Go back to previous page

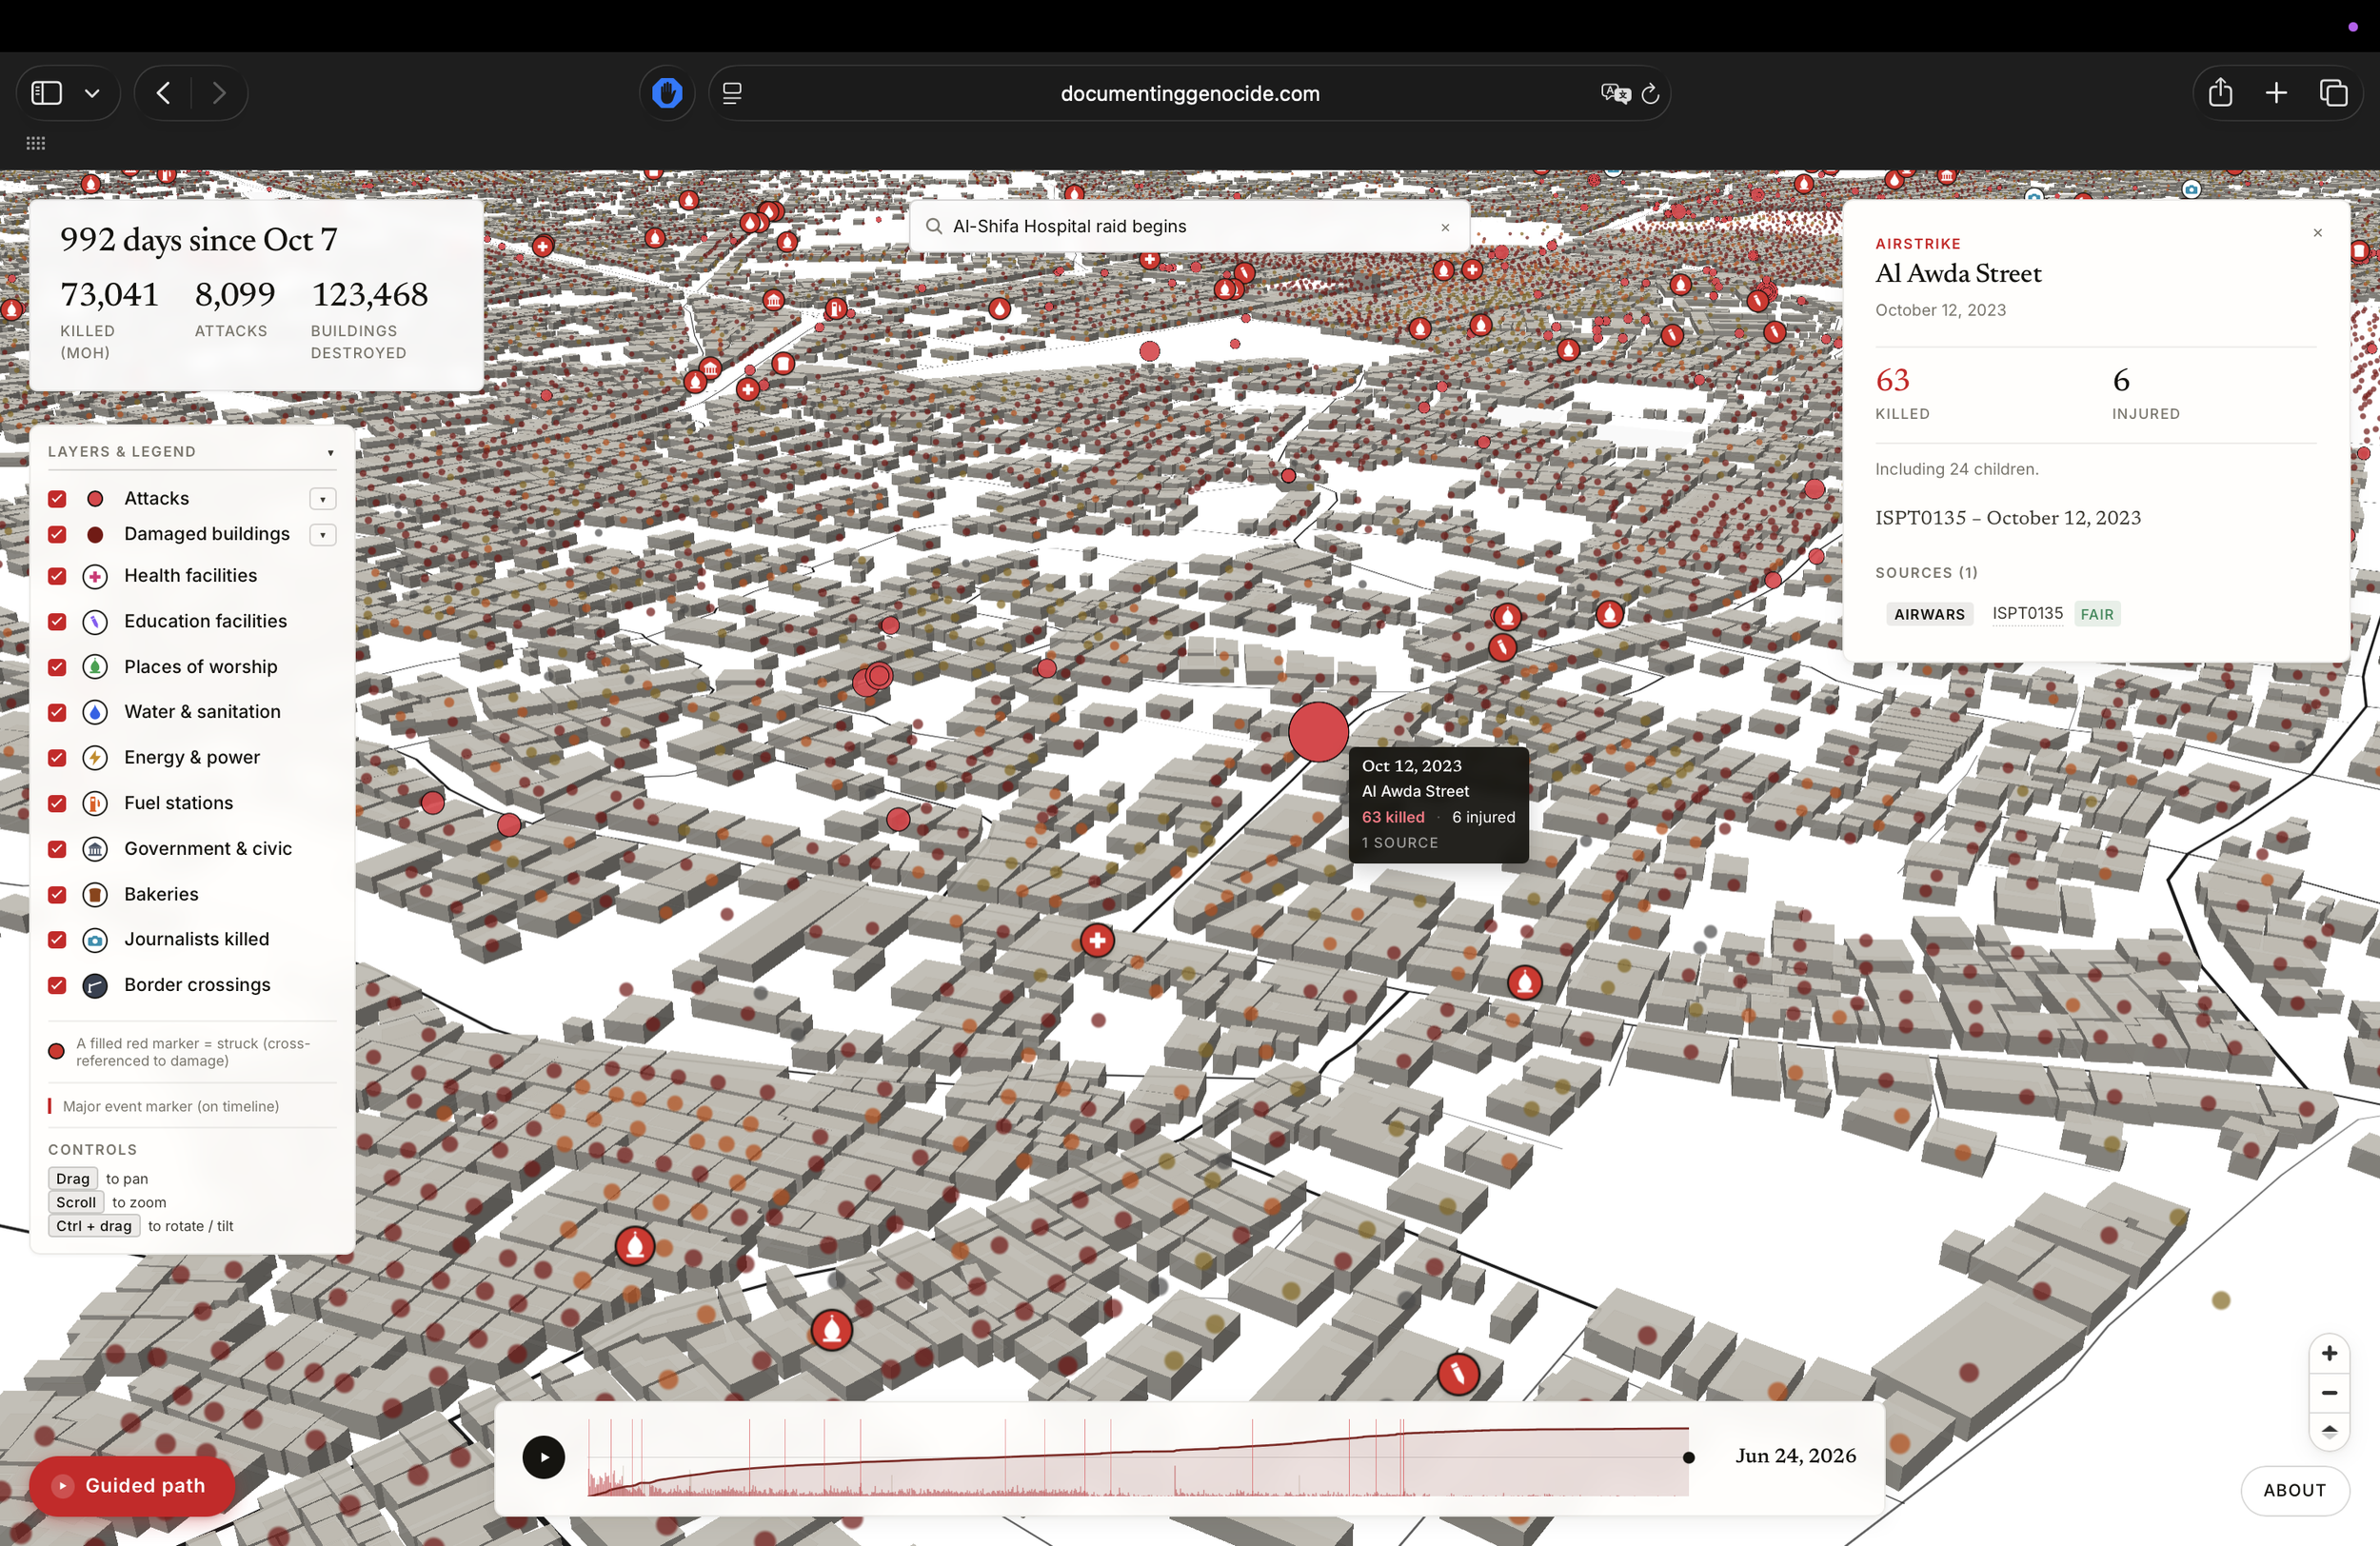tap(164, 93)
